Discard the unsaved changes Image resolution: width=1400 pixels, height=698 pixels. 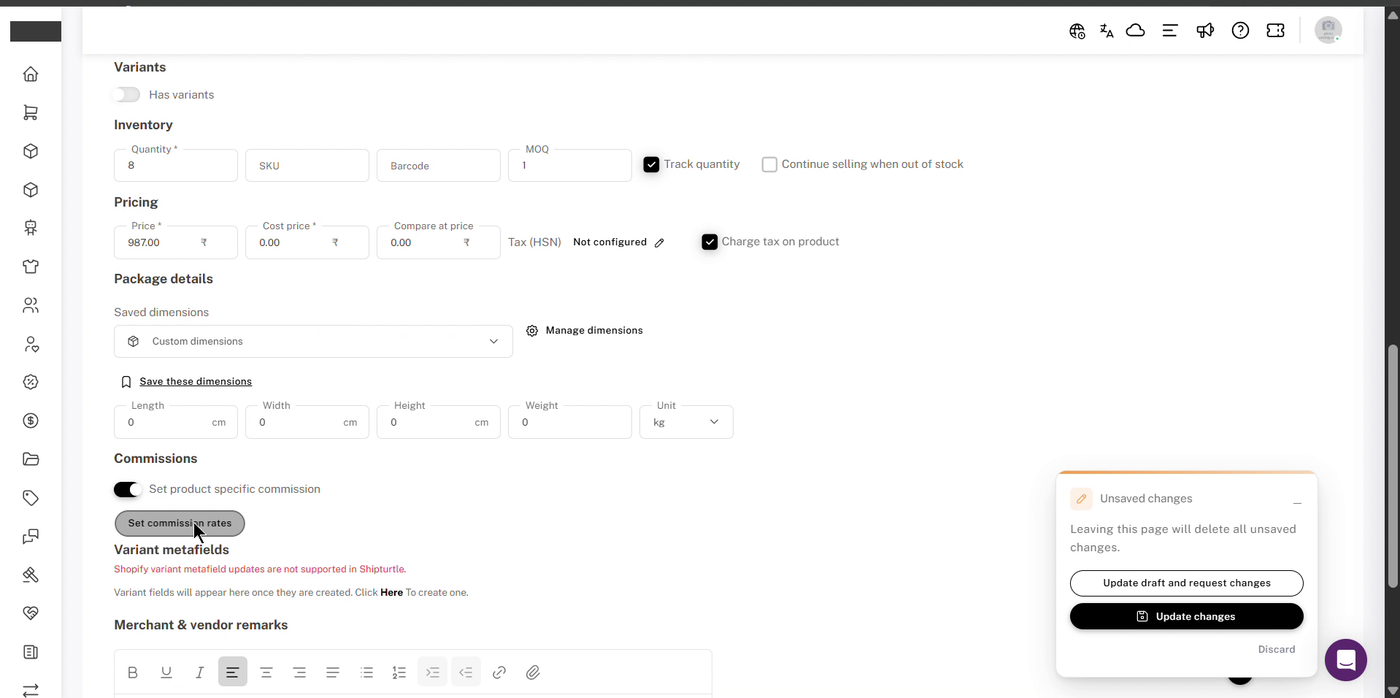pyautogui.click(x=1276, y=650)
